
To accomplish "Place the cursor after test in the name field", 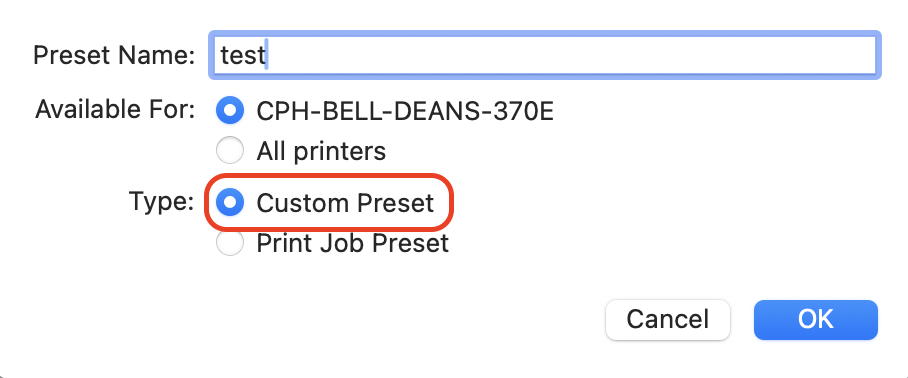I will [x=266, y=56].
